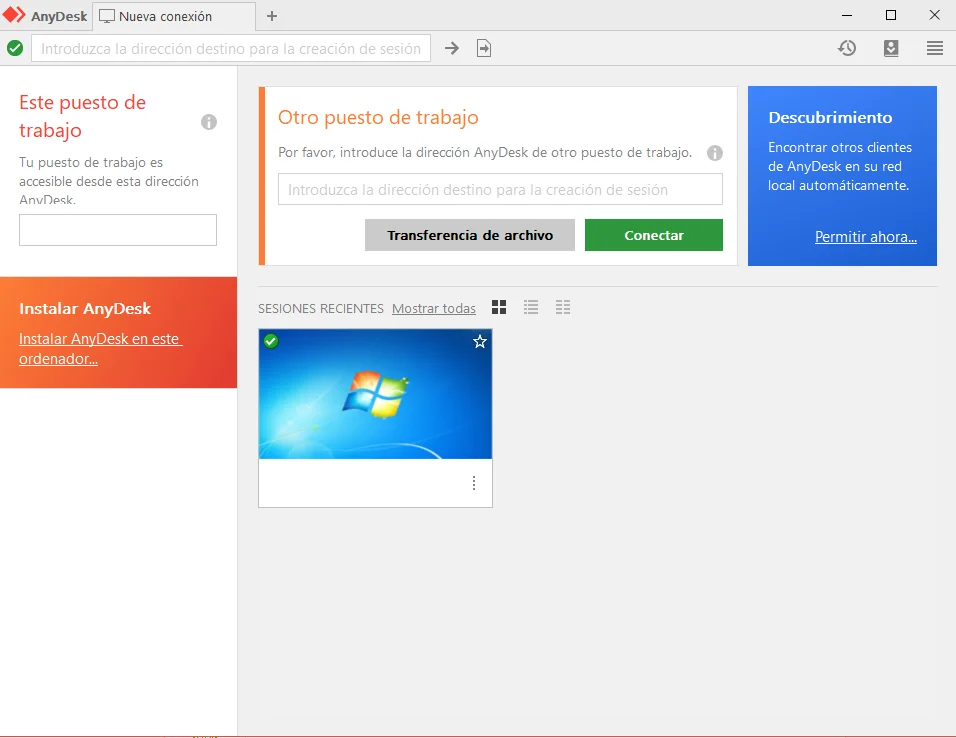Click the Instalar AnyDesk heading
This screenshot has width=956, height=738.
tap(85, 308)
